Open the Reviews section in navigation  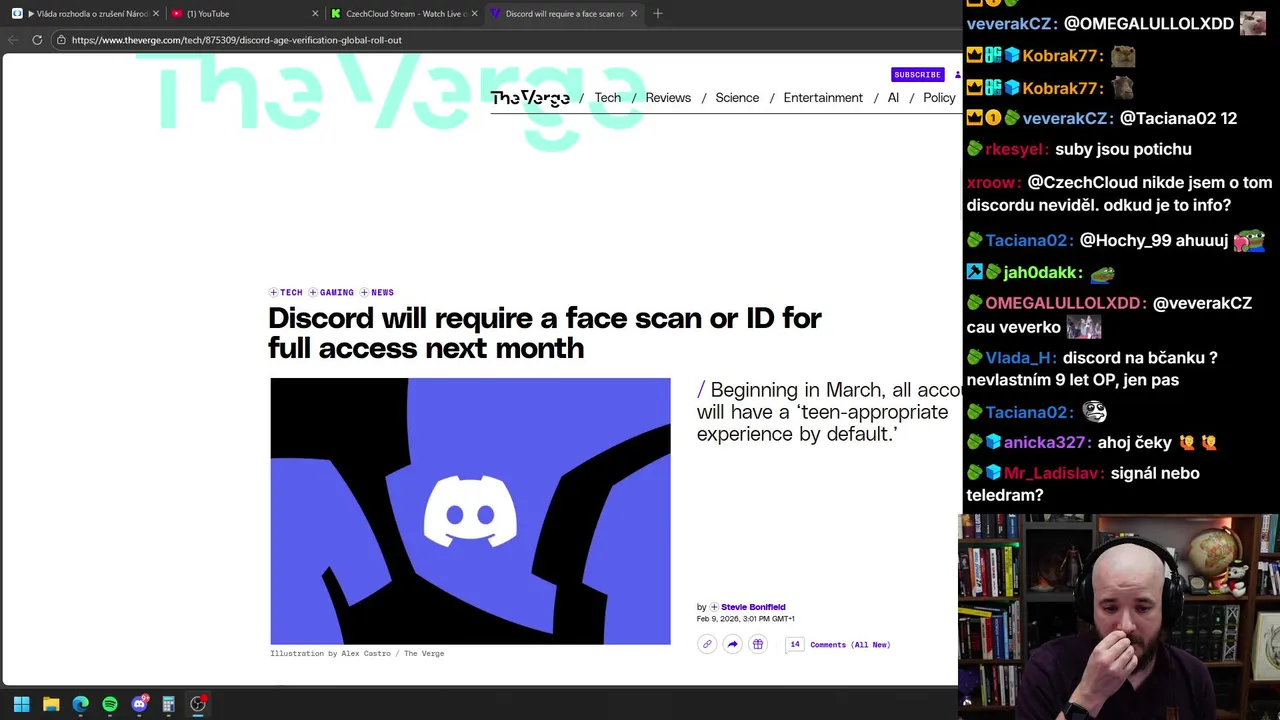point(668,98)
